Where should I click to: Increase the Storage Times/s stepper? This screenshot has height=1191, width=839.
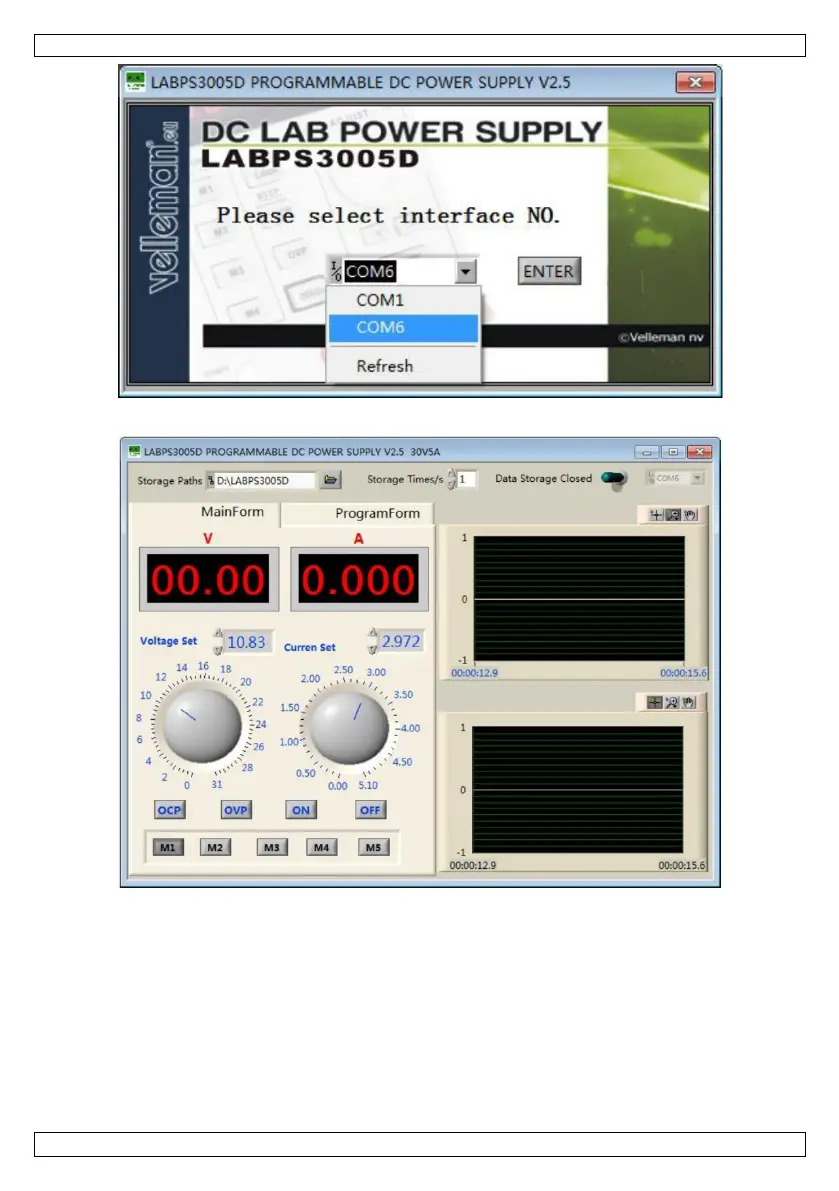[452, 474]
